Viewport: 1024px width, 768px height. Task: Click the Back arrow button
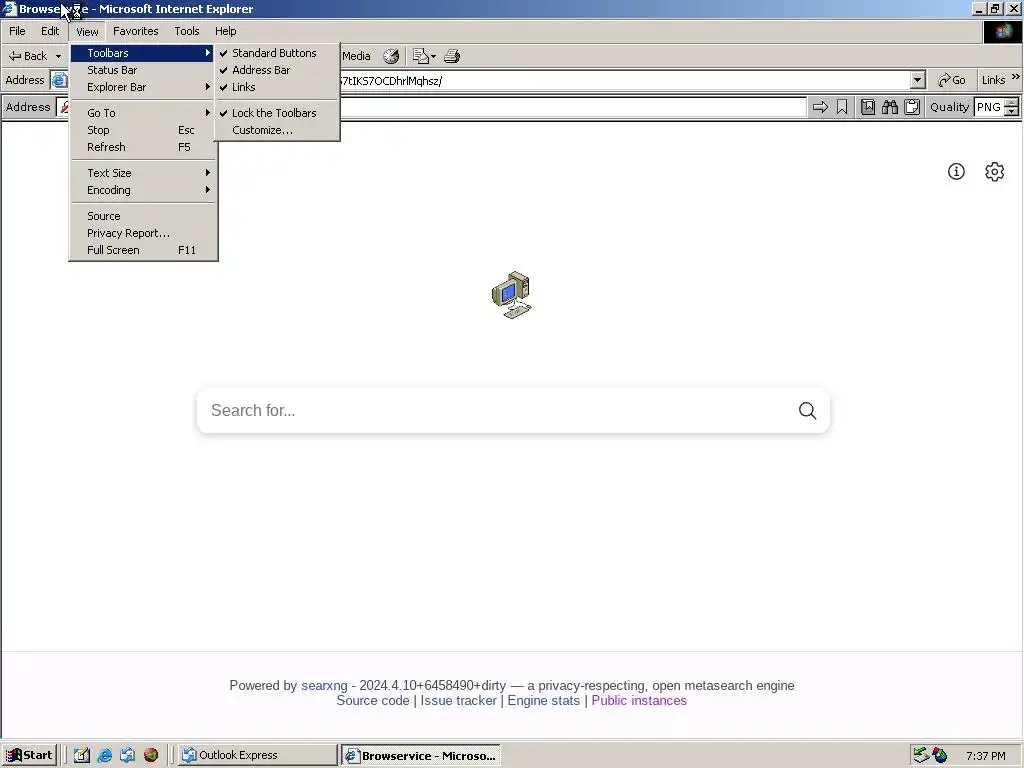[x=28, y=56]
